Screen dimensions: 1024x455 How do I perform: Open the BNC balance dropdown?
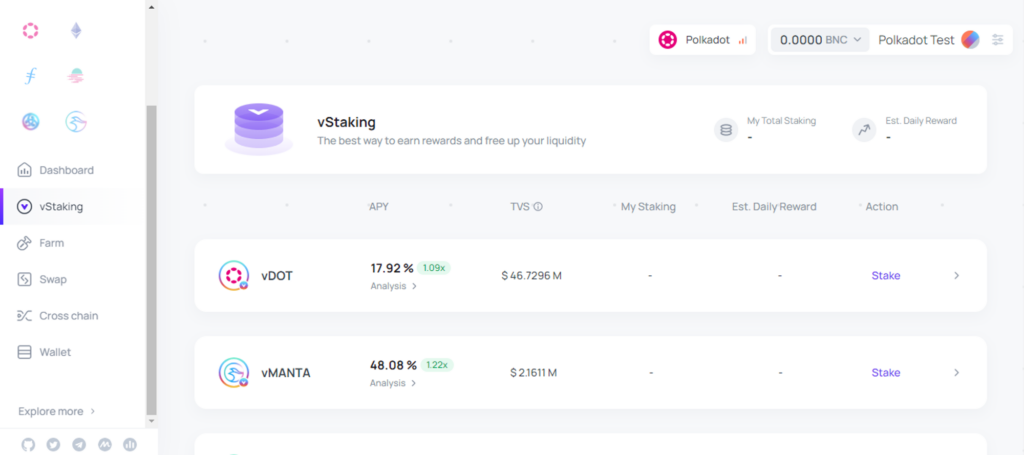pos(820,40)
